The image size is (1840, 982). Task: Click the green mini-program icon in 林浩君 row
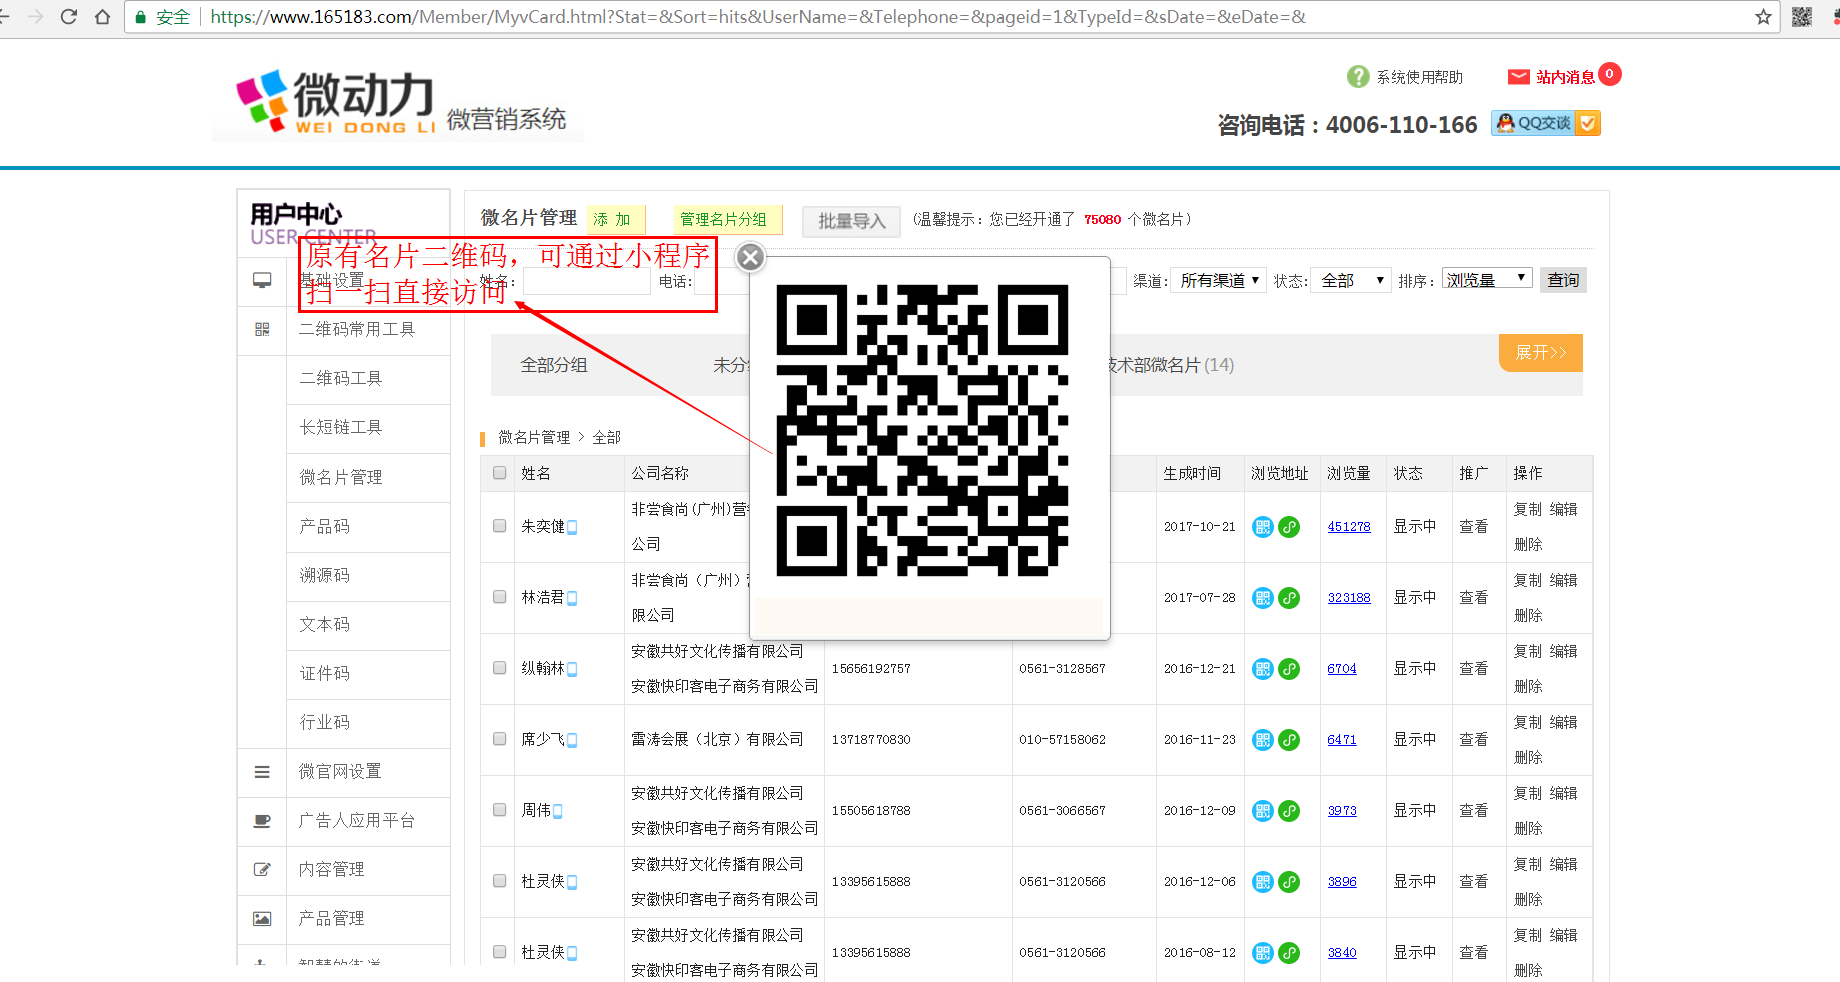[1289, 598]
